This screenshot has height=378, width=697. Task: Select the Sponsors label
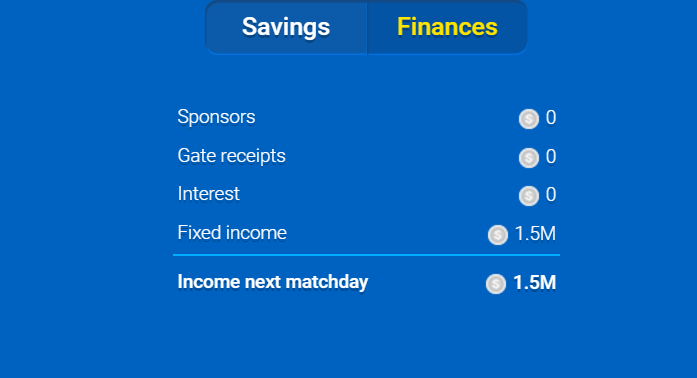[216, 117]
